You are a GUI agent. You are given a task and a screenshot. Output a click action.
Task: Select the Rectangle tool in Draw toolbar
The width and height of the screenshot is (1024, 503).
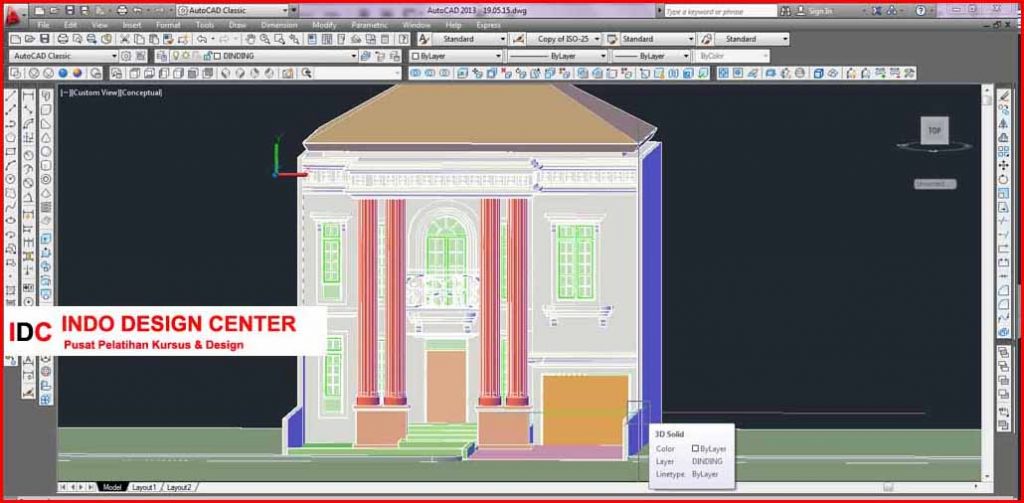tap(11, 152)
